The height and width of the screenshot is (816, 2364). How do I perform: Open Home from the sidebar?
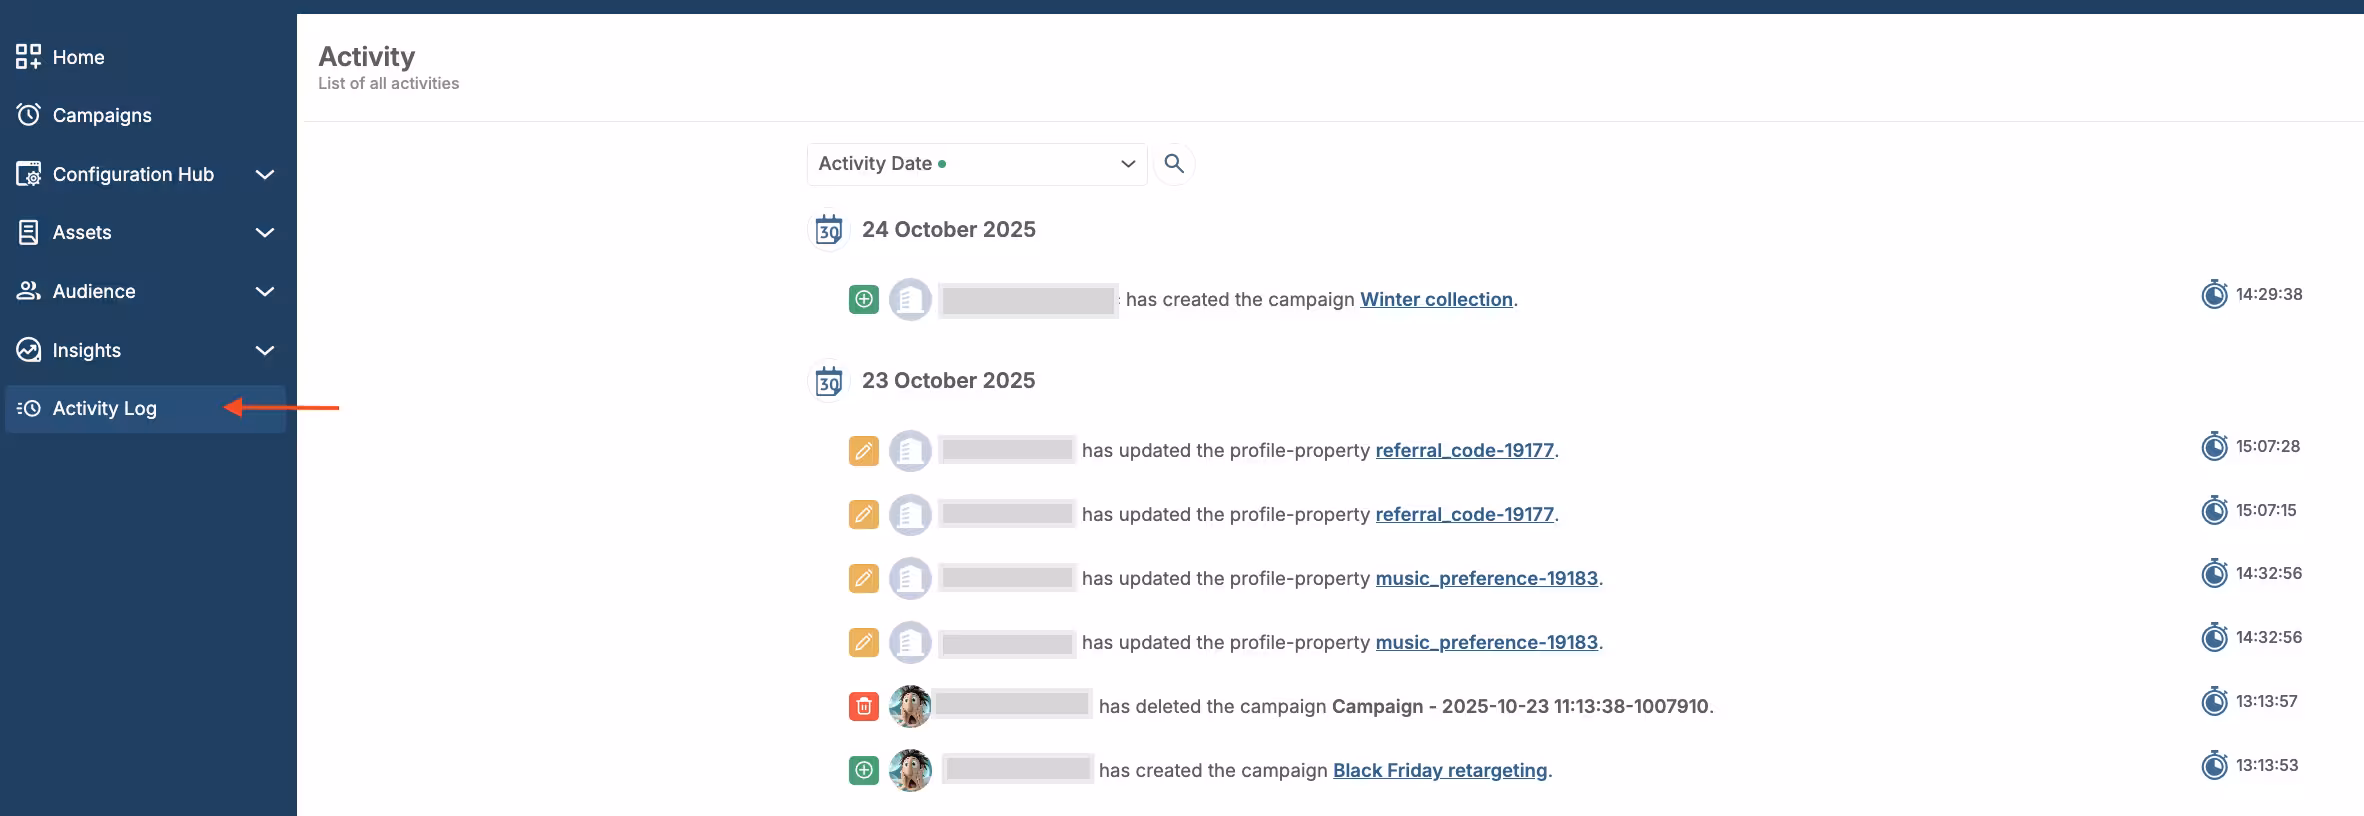[x=145, y=57]
